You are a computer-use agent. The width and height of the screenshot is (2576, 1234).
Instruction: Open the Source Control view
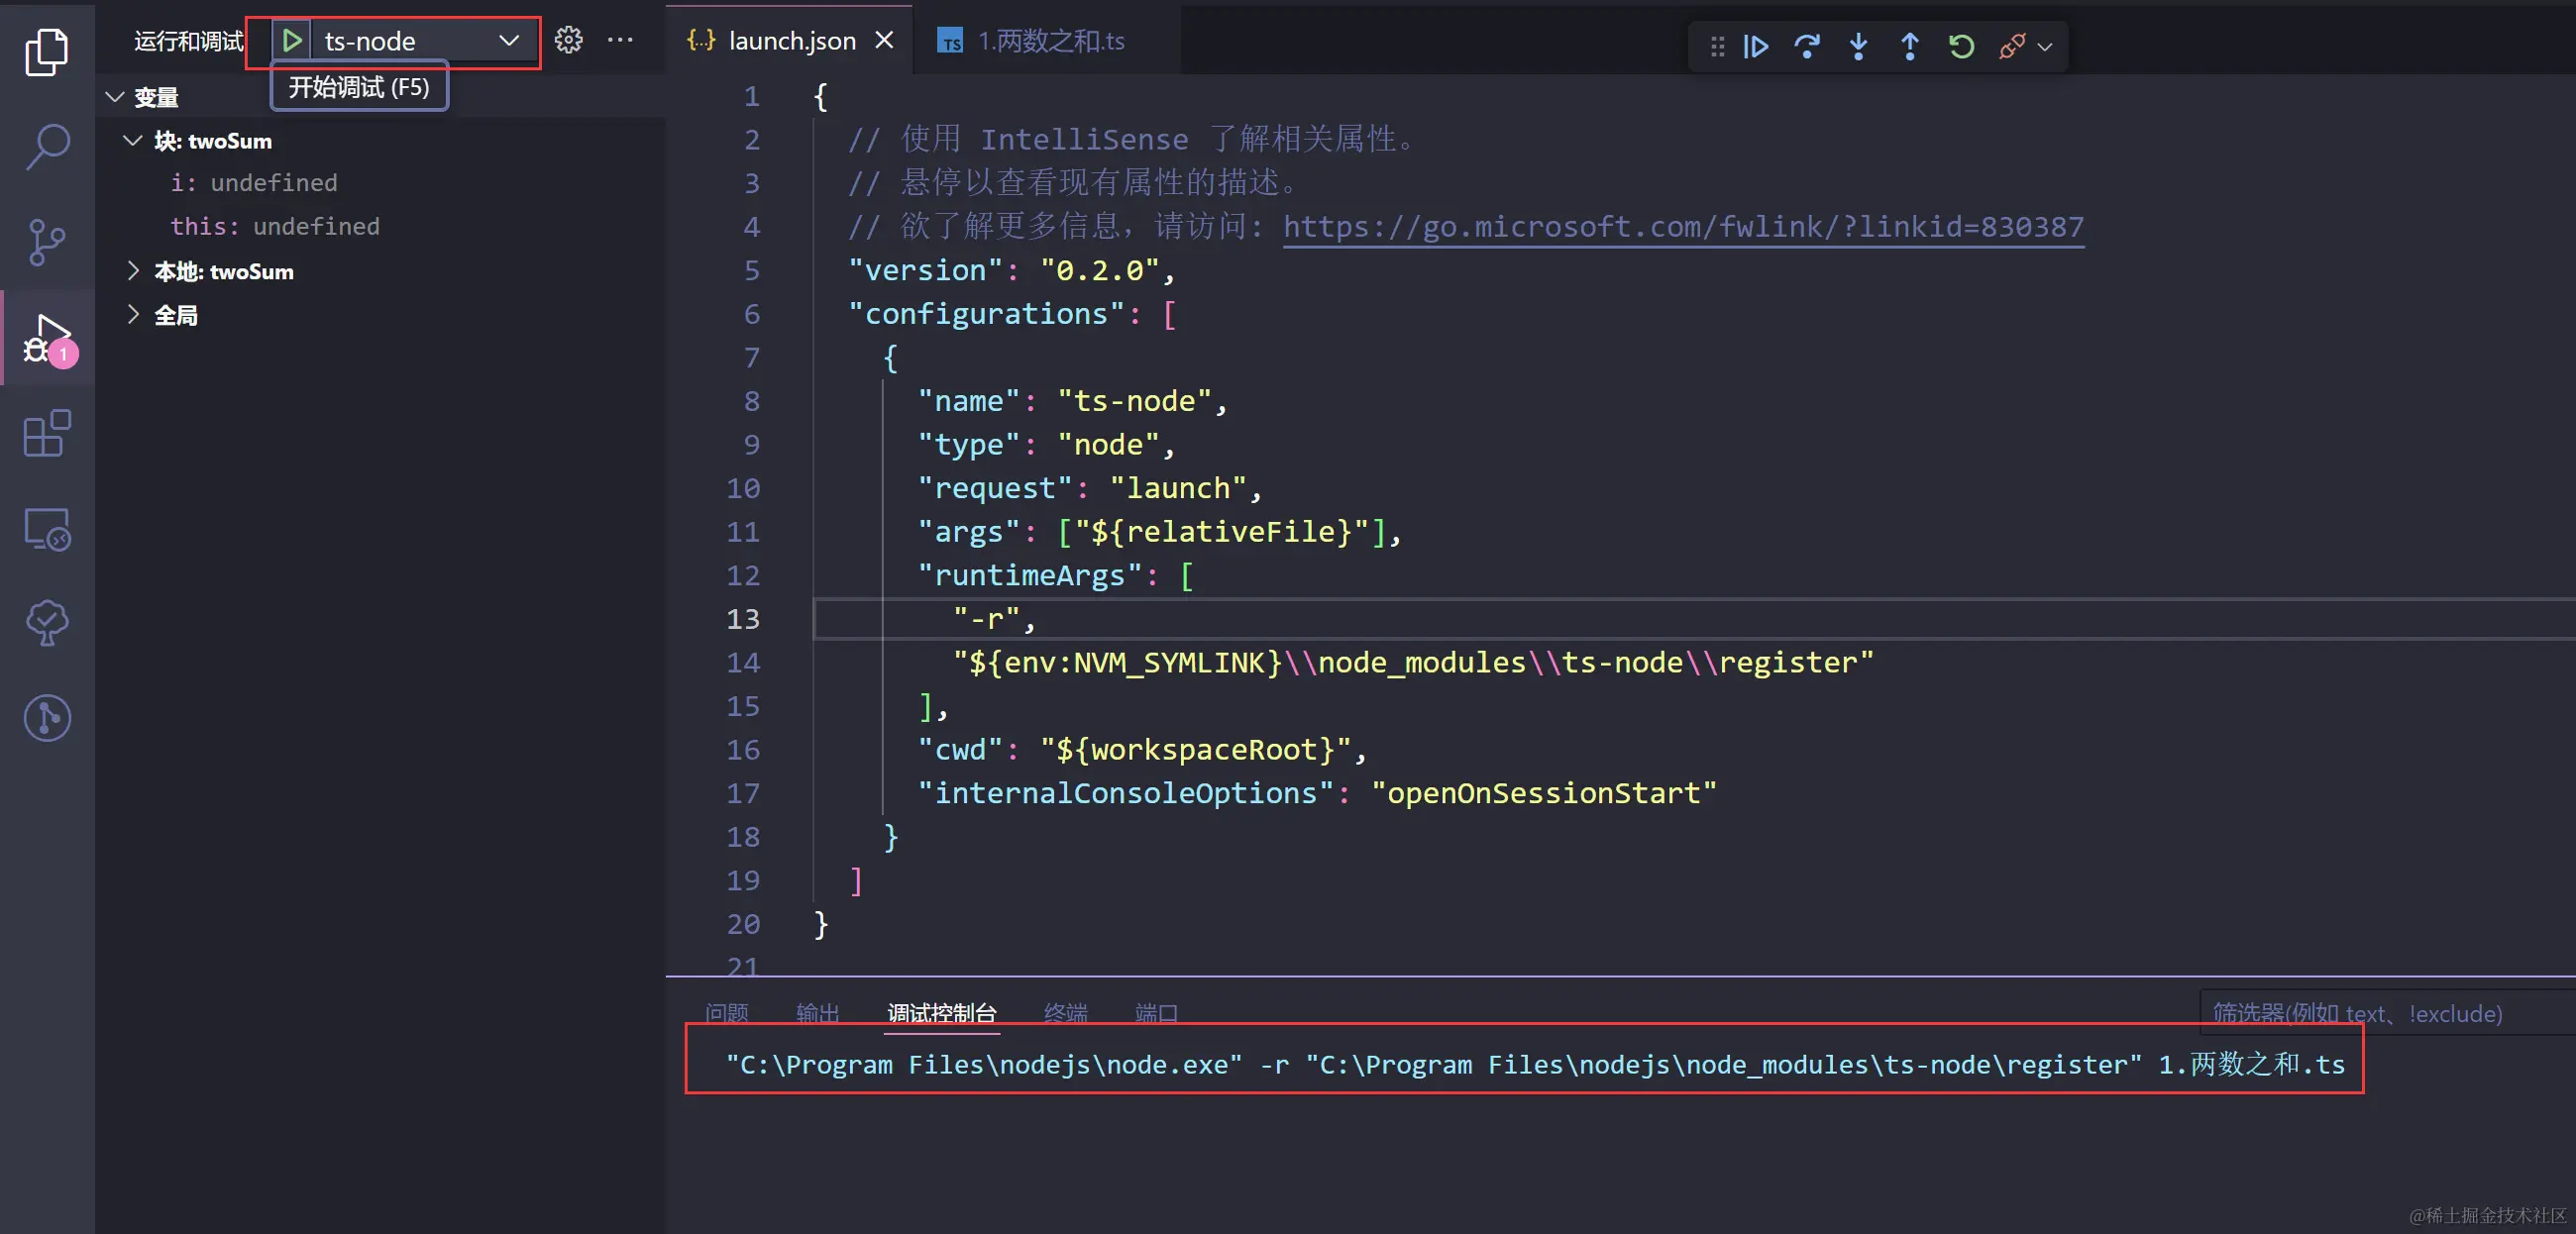(46, 242)
